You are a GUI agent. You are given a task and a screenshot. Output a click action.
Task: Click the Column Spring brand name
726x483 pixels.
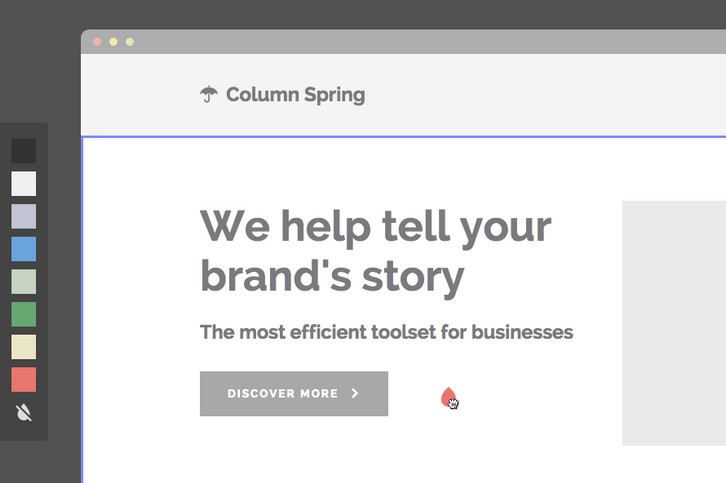click(x=295, y=95)
